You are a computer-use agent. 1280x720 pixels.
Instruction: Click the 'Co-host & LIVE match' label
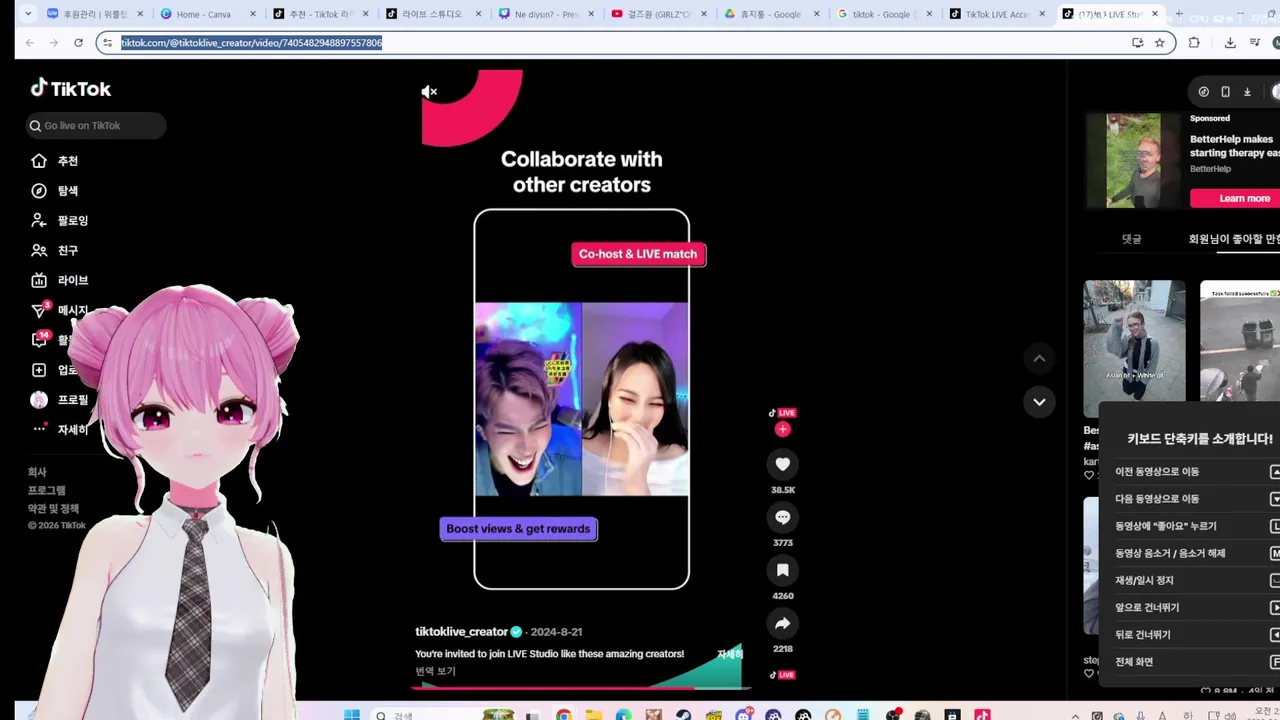click(x=638, y=254)
